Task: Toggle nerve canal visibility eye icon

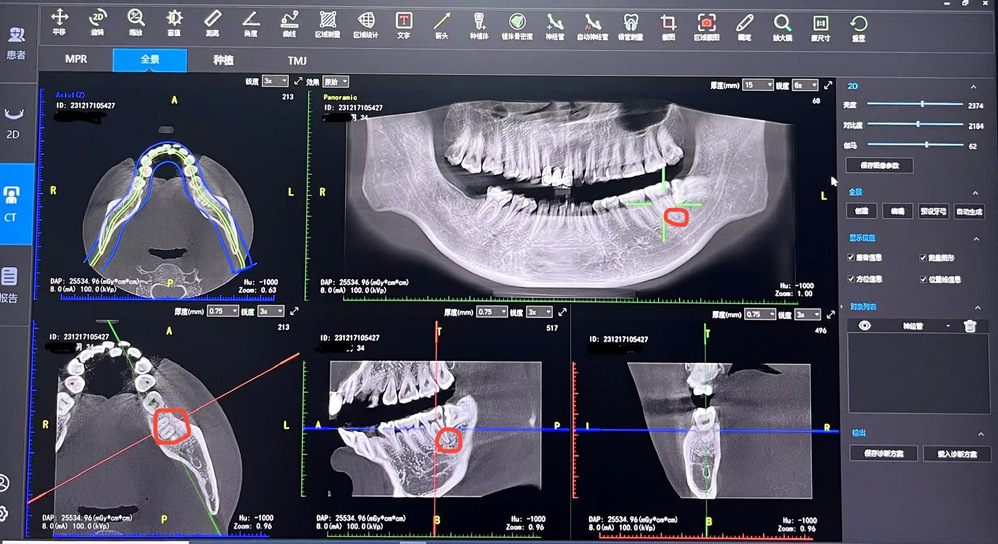Action: [864, 326]
